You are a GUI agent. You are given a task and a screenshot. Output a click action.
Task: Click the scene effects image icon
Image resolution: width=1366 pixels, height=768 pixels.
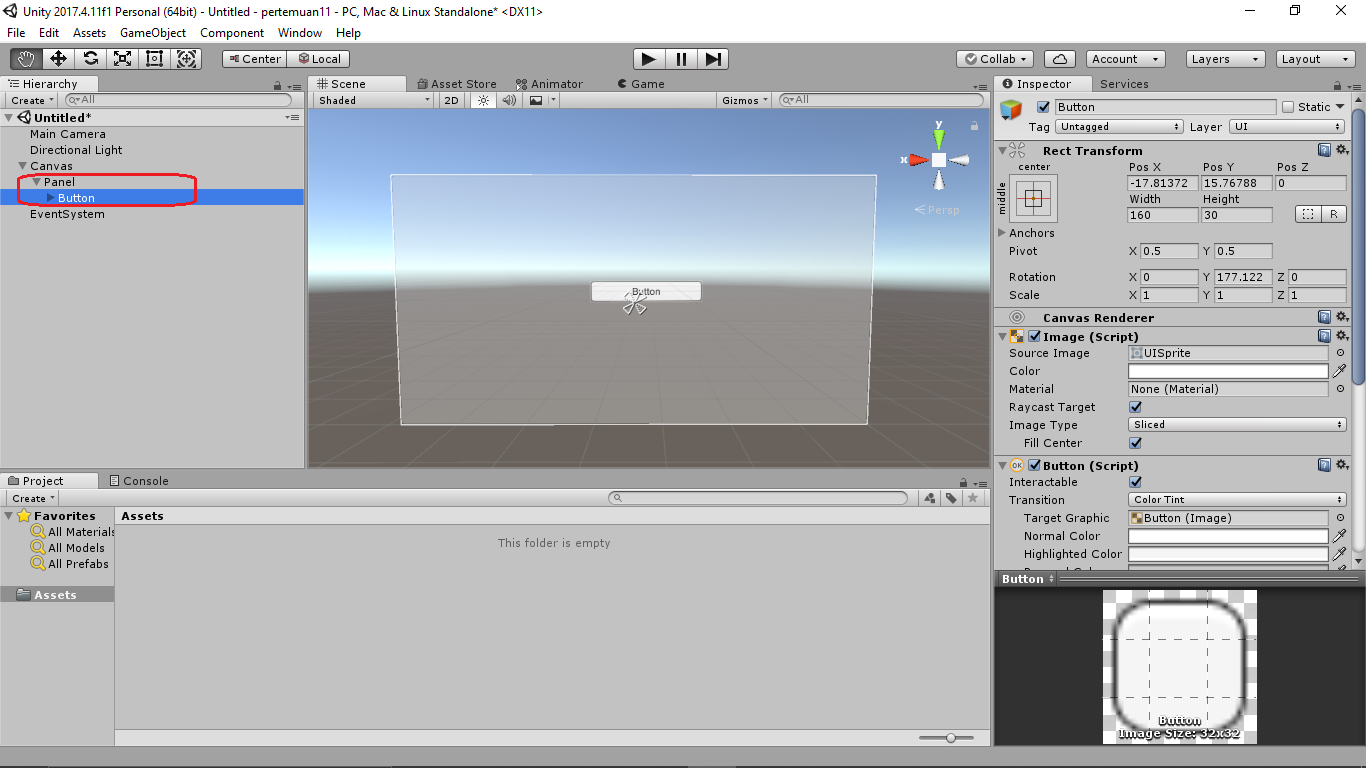[536, 100]
